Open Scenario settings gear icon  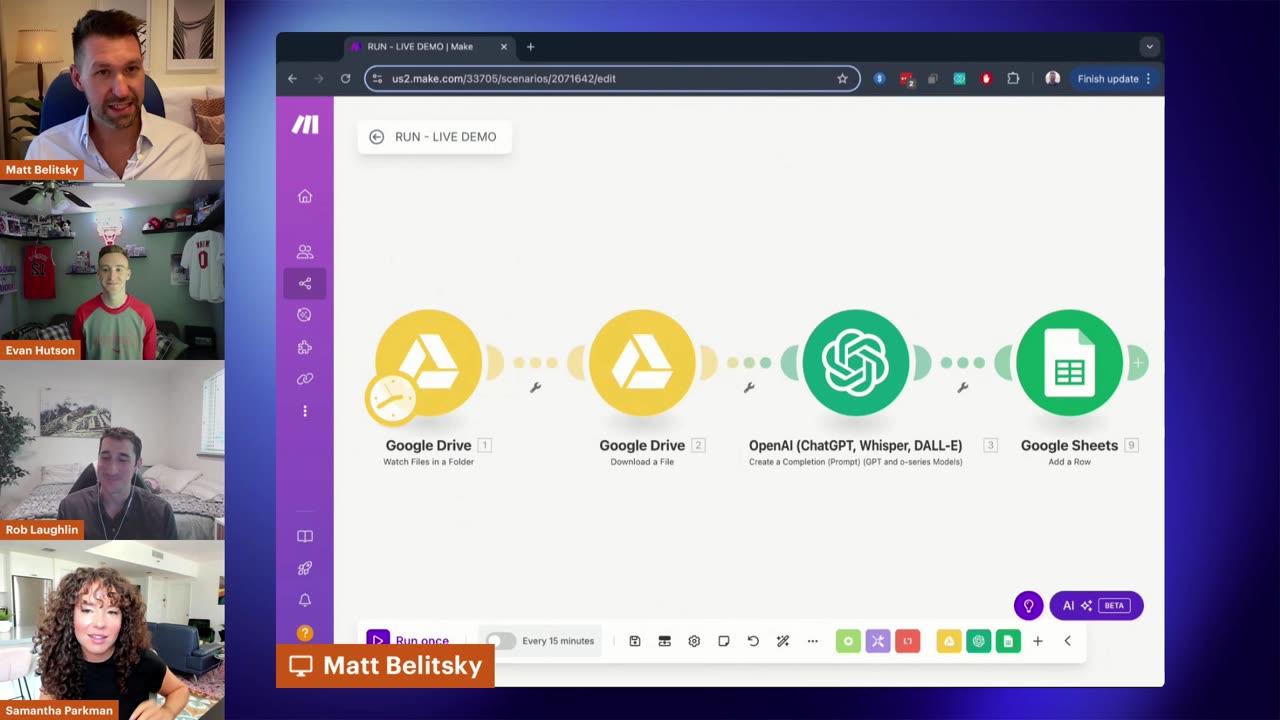(694, 641)
